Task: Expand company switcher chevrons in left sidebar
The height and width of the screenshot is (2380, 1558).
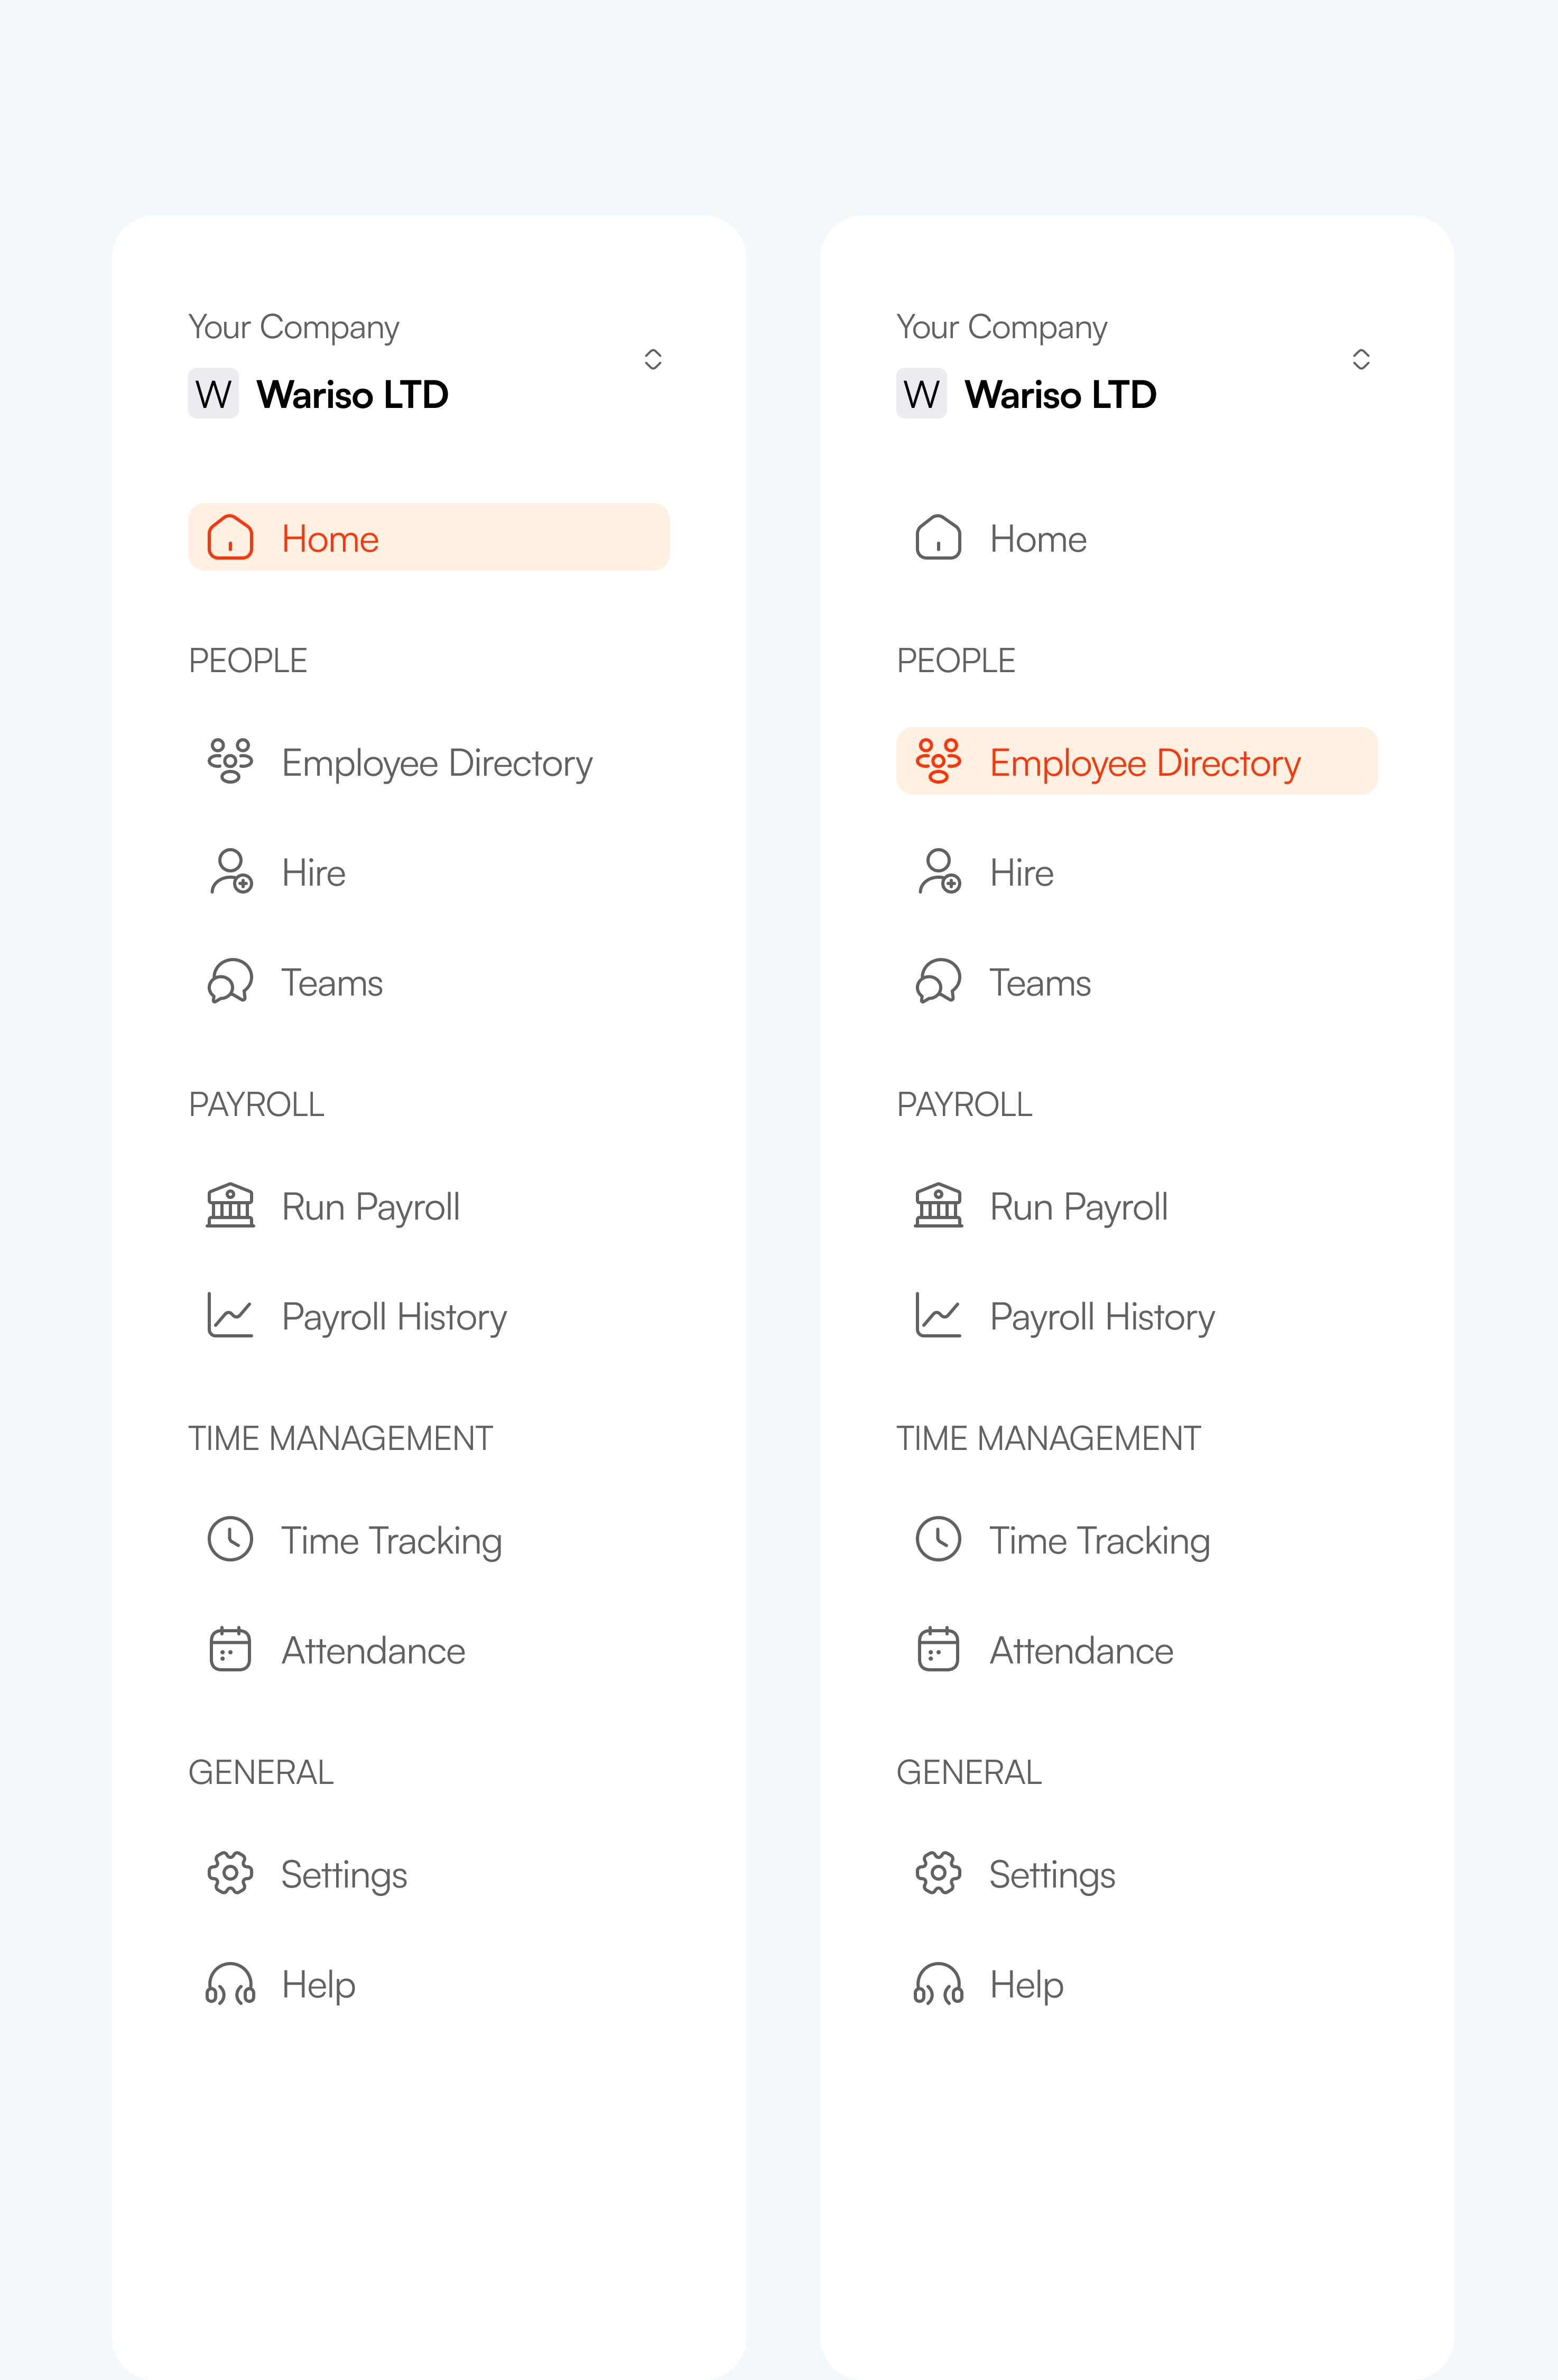Action: pyautogui.click(x=653, y=360)
